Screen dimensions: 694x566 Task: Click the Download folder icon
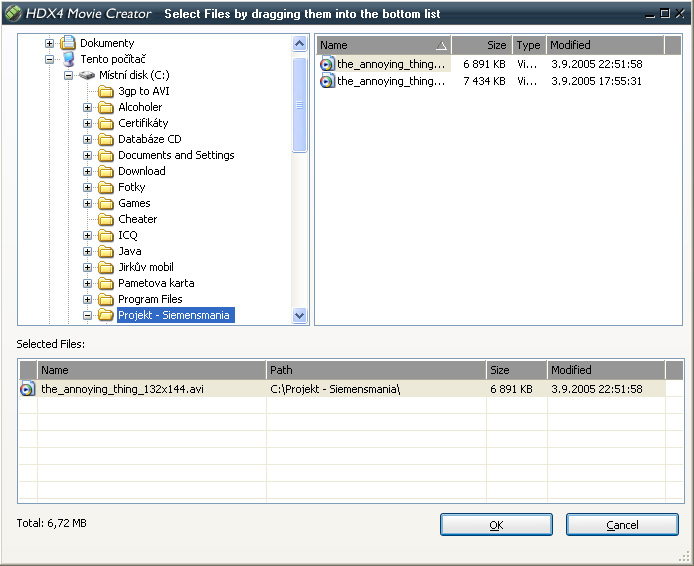[x=106, y=171]
